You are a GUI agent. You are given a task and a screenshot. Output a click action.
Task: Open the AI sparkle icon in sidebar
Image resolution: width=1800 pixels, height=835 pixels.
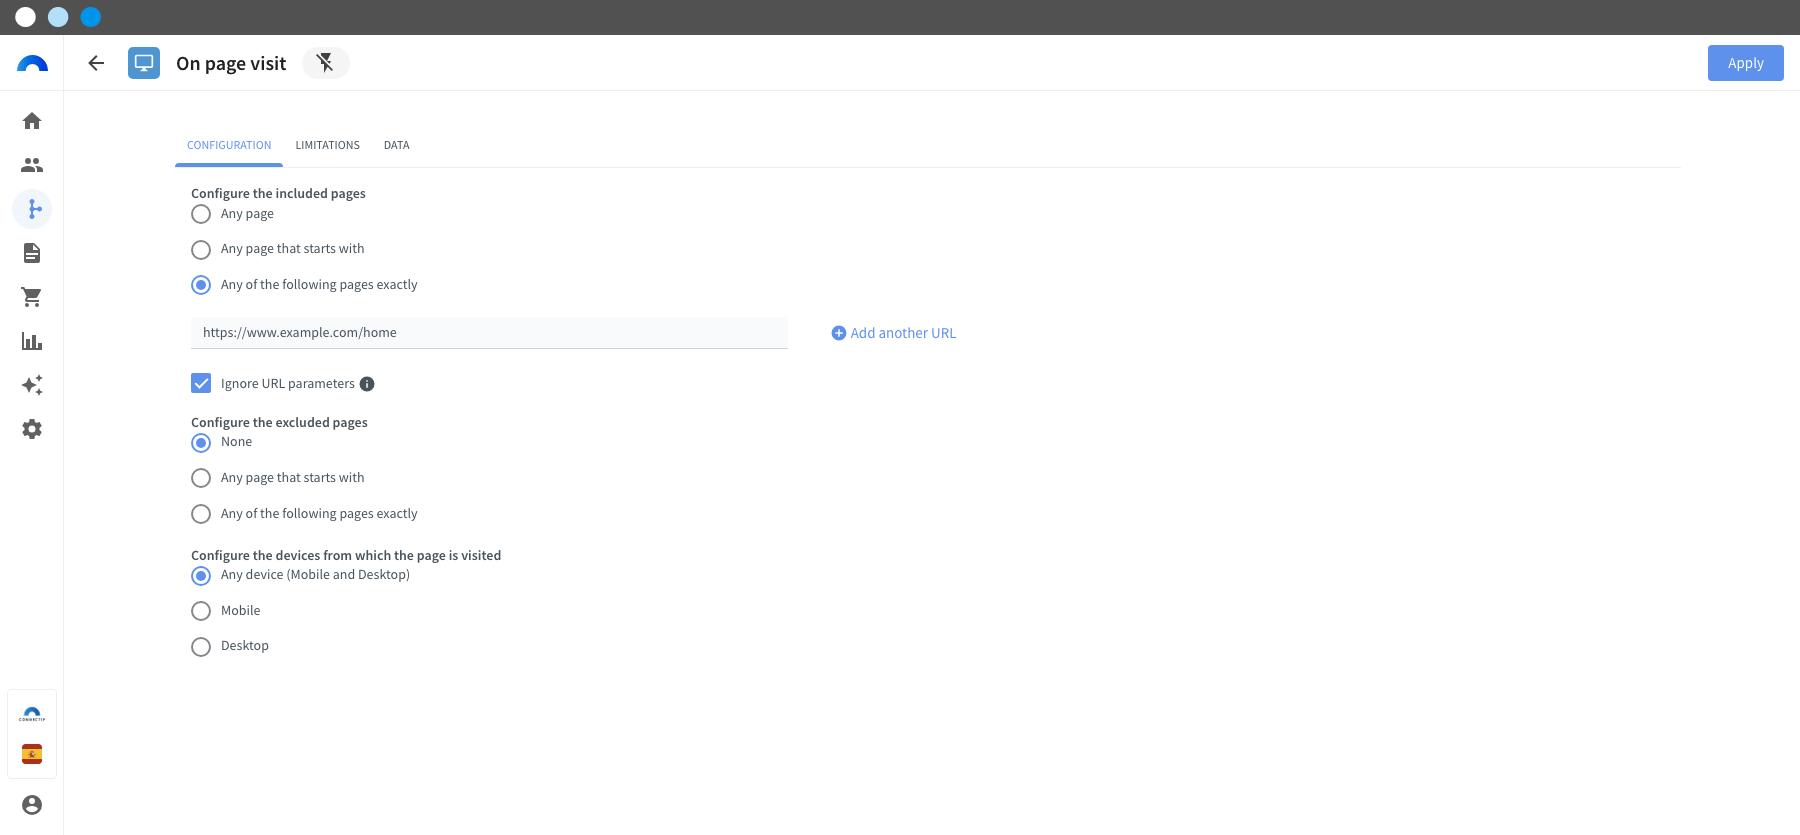(x=32, y=385)
